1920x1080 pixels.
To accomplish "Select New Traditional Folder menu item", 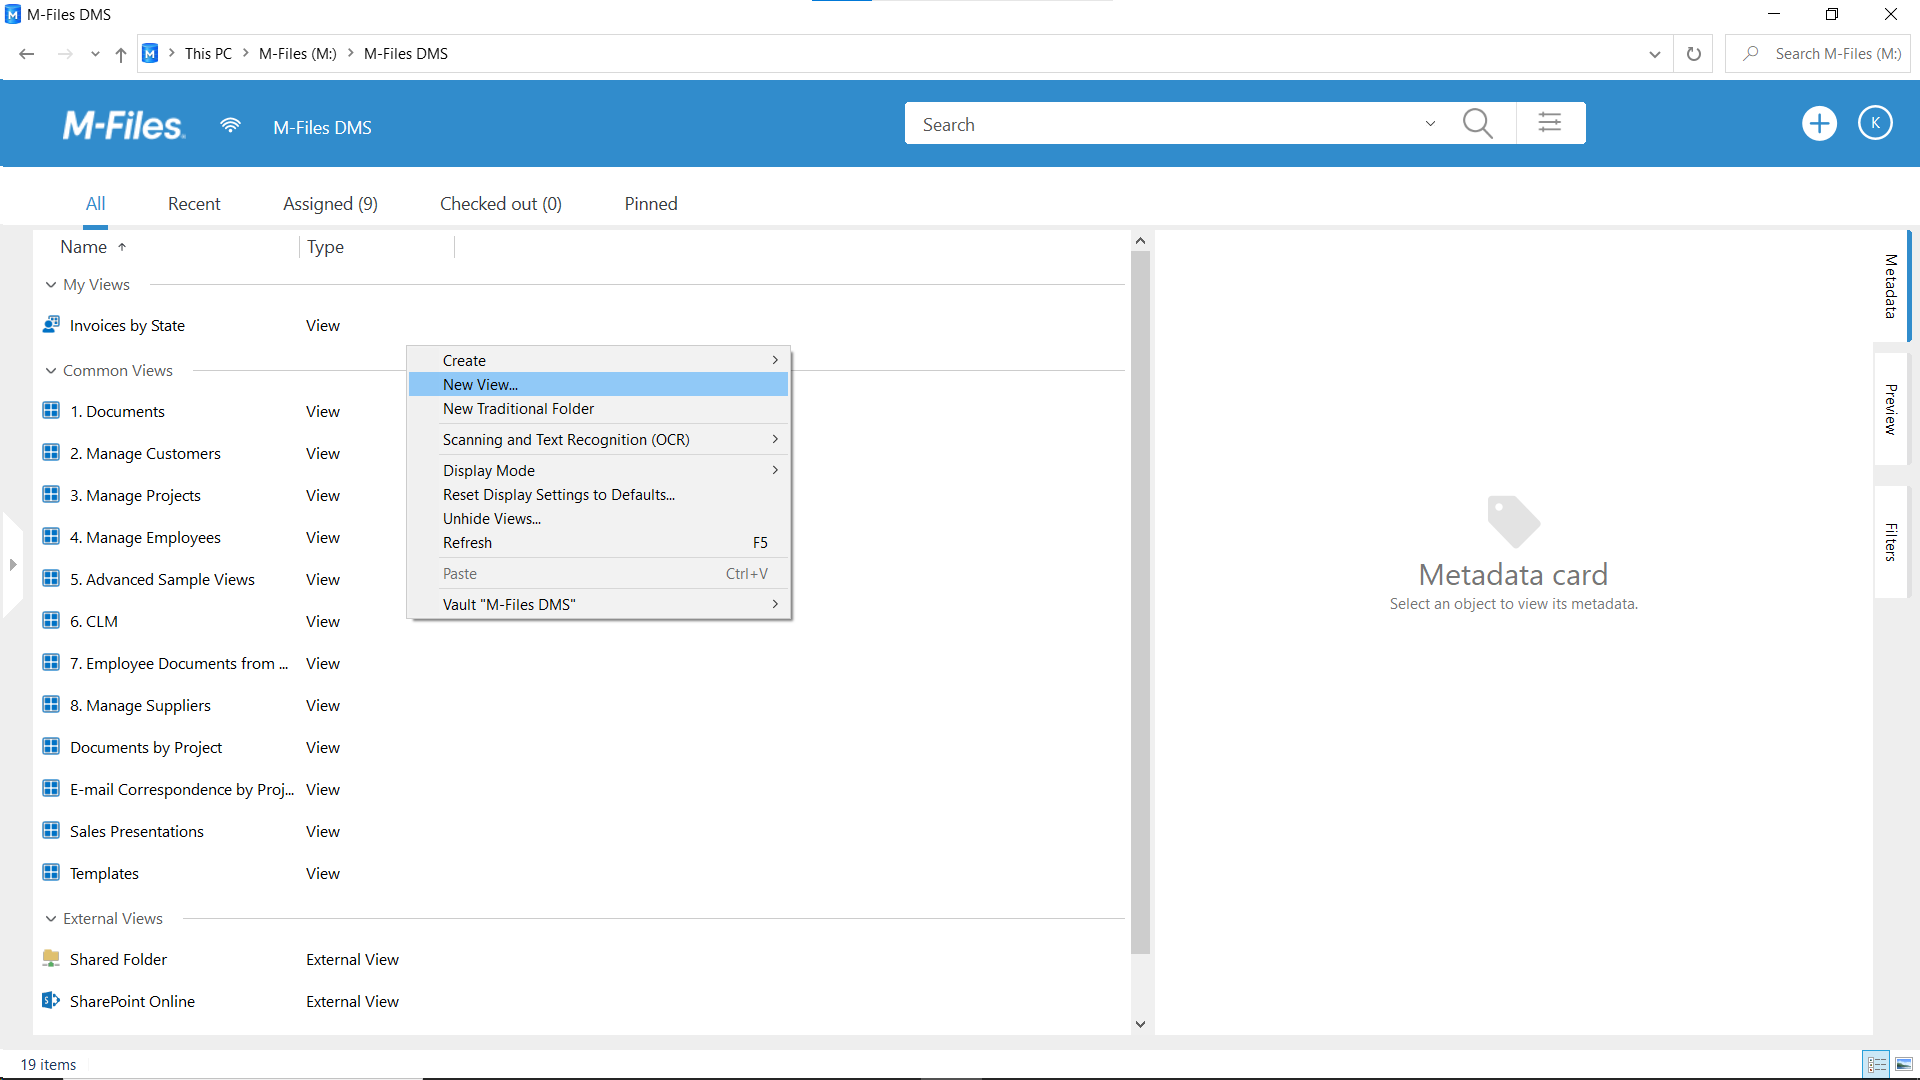I will tap(598, 409).
